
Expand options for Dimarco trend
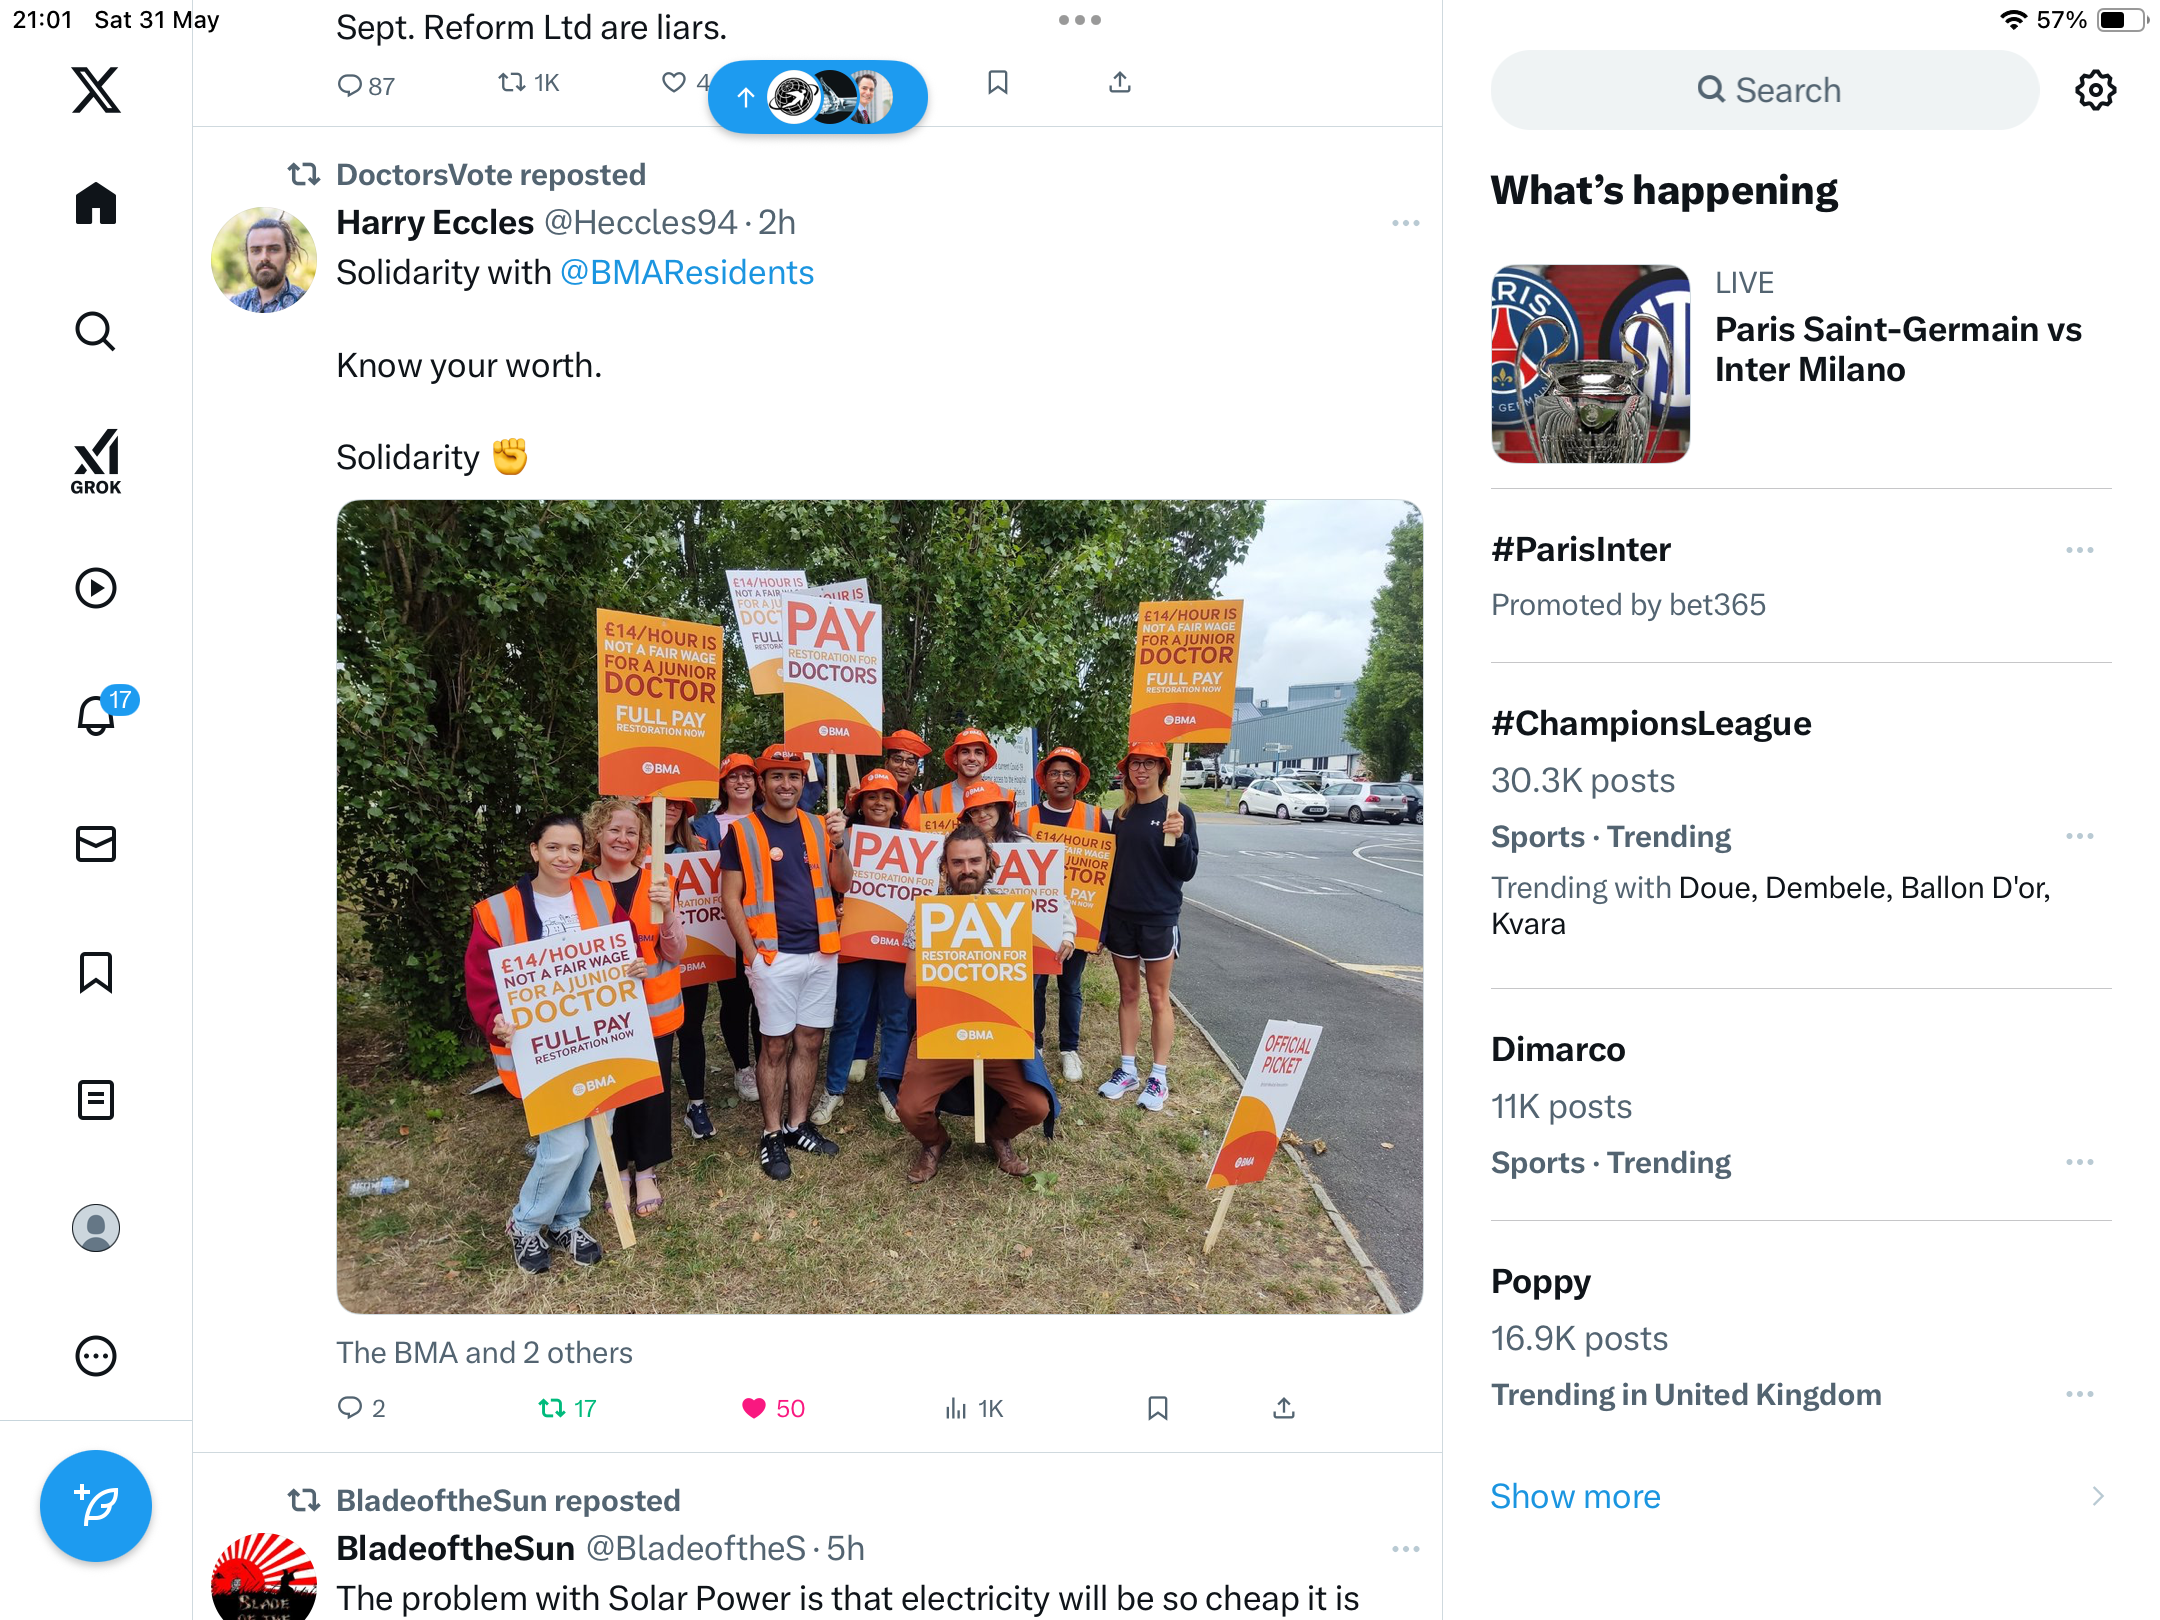(2080, 1162)
